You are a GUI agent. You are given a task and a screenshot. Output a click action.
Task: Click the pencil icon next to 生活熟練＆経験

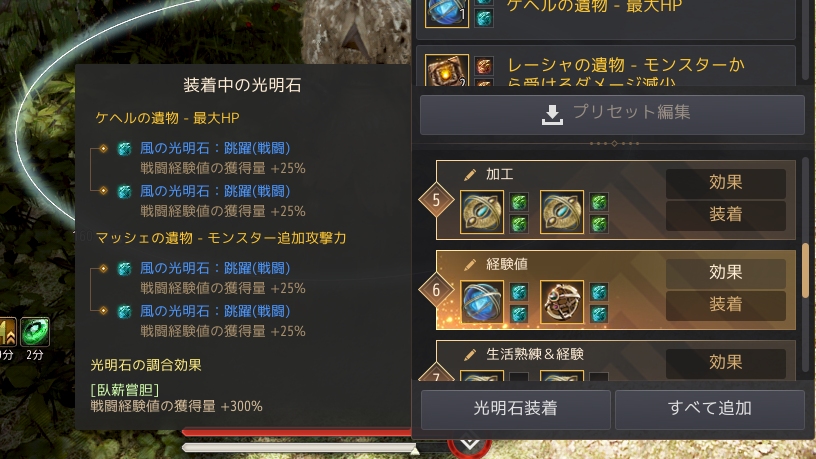click(x=470, y=355)
